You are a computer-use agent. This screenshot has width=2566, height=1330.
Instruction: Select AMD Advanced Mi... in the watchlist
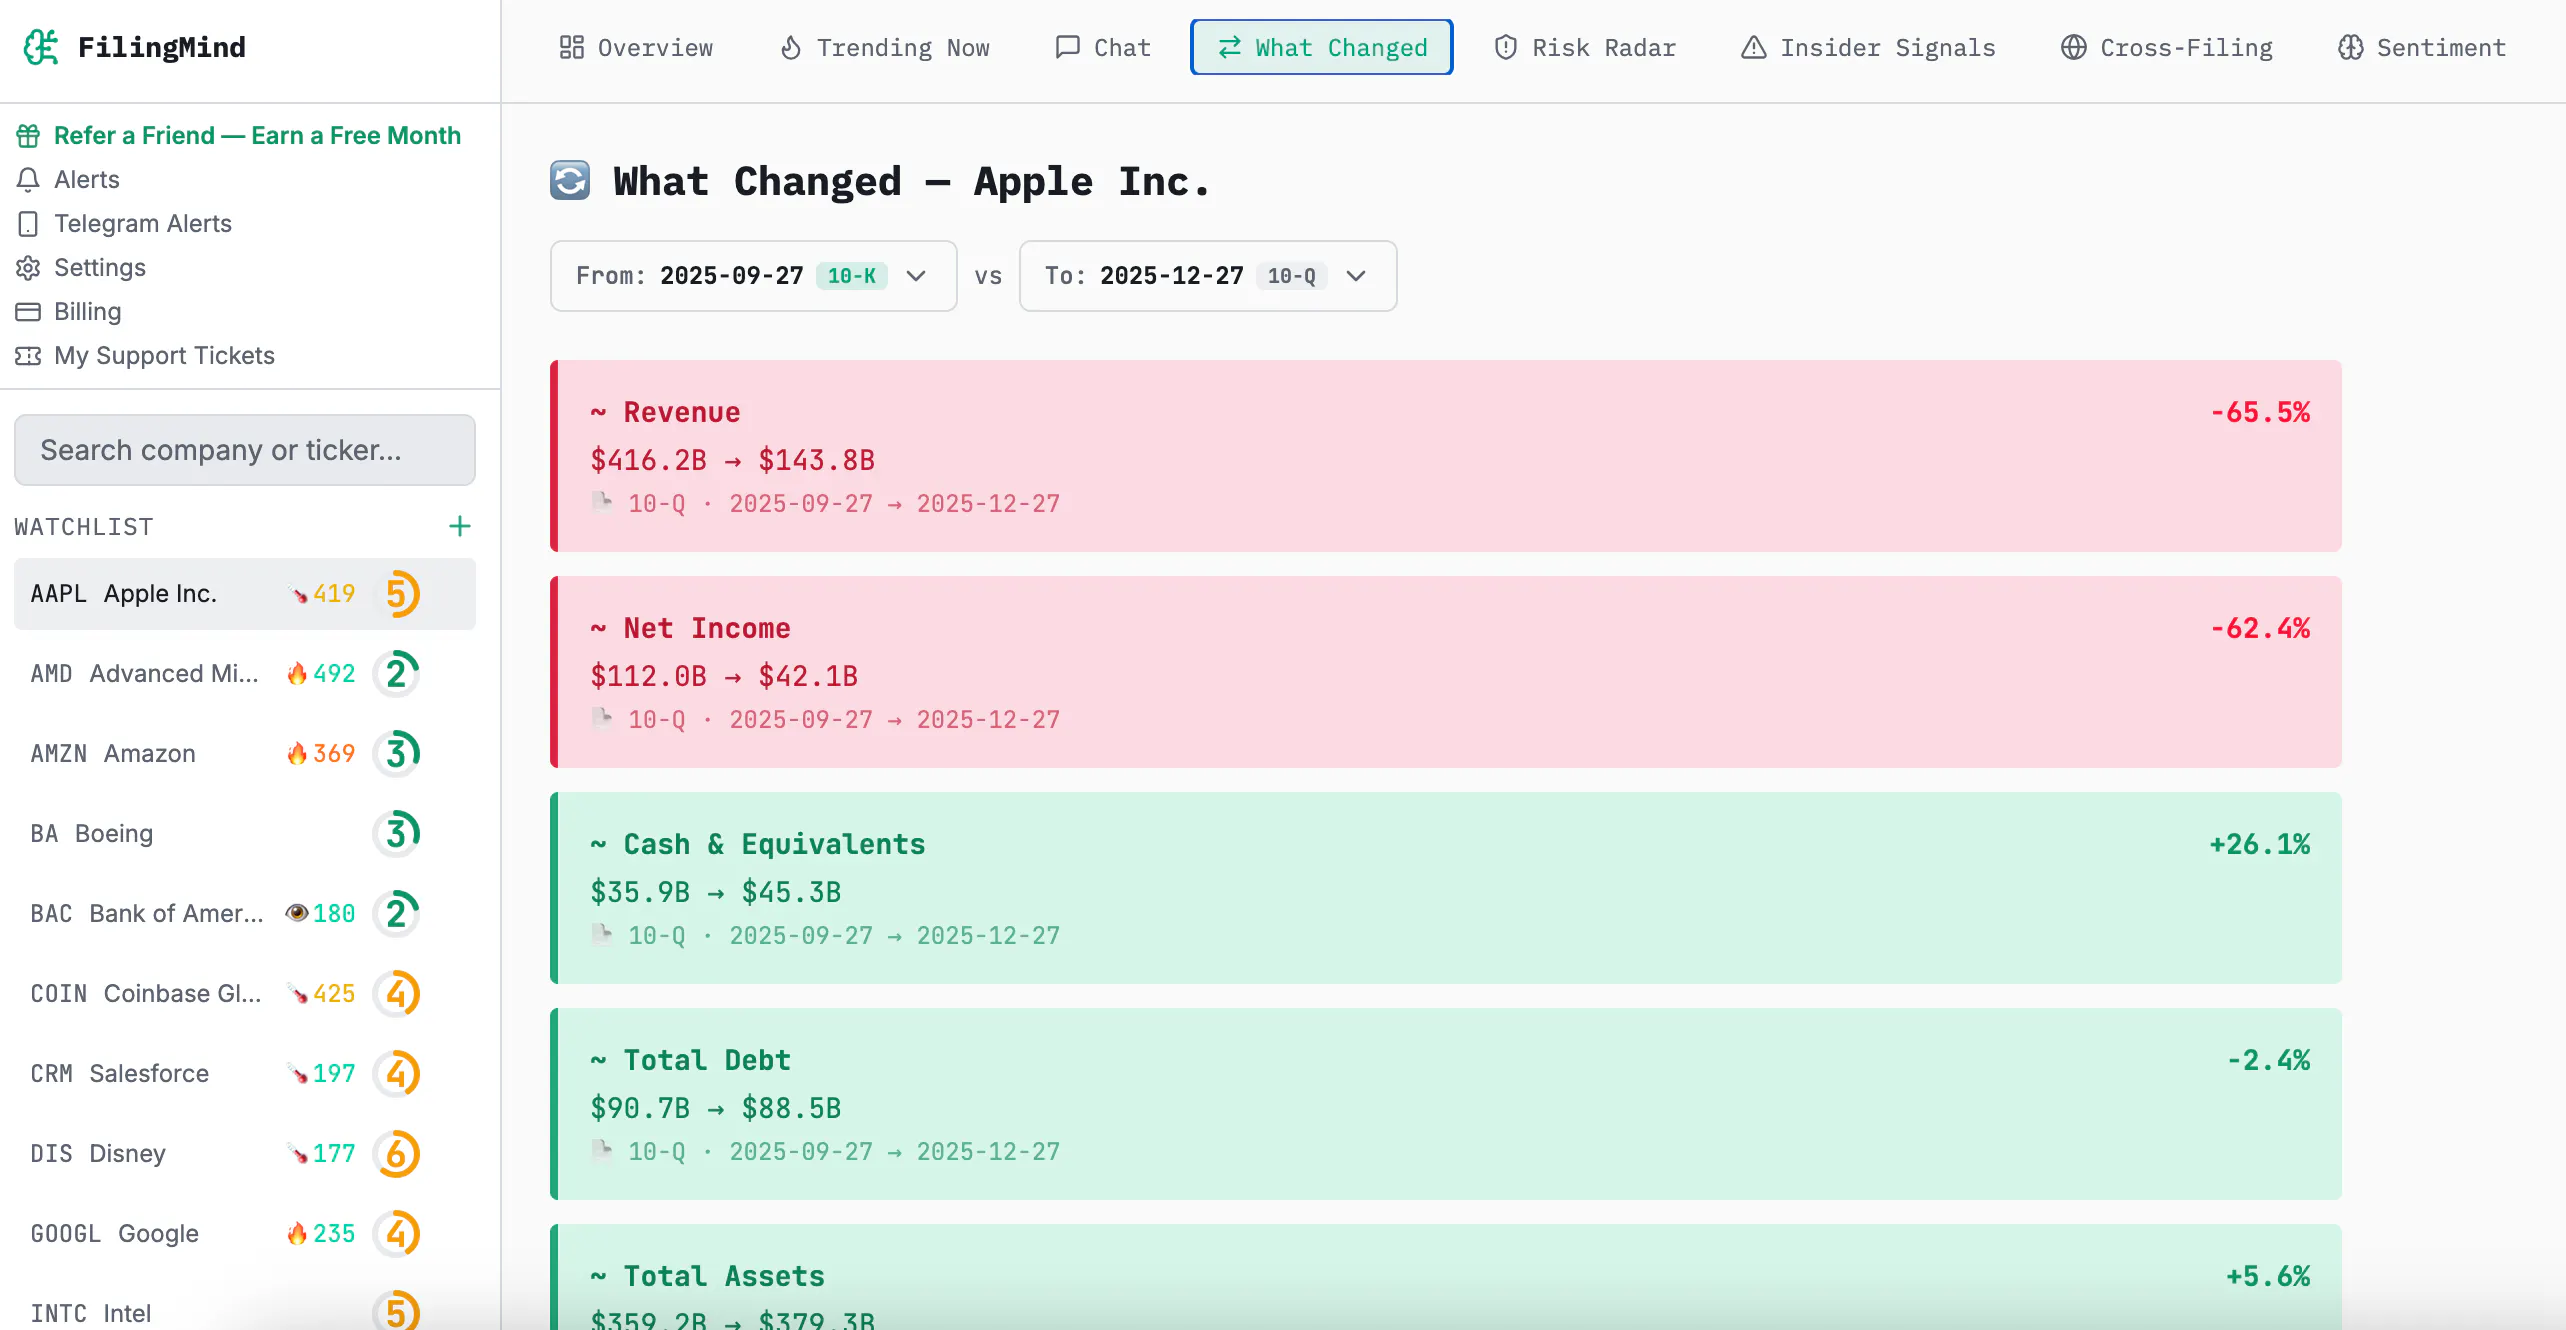click(245, 674)
